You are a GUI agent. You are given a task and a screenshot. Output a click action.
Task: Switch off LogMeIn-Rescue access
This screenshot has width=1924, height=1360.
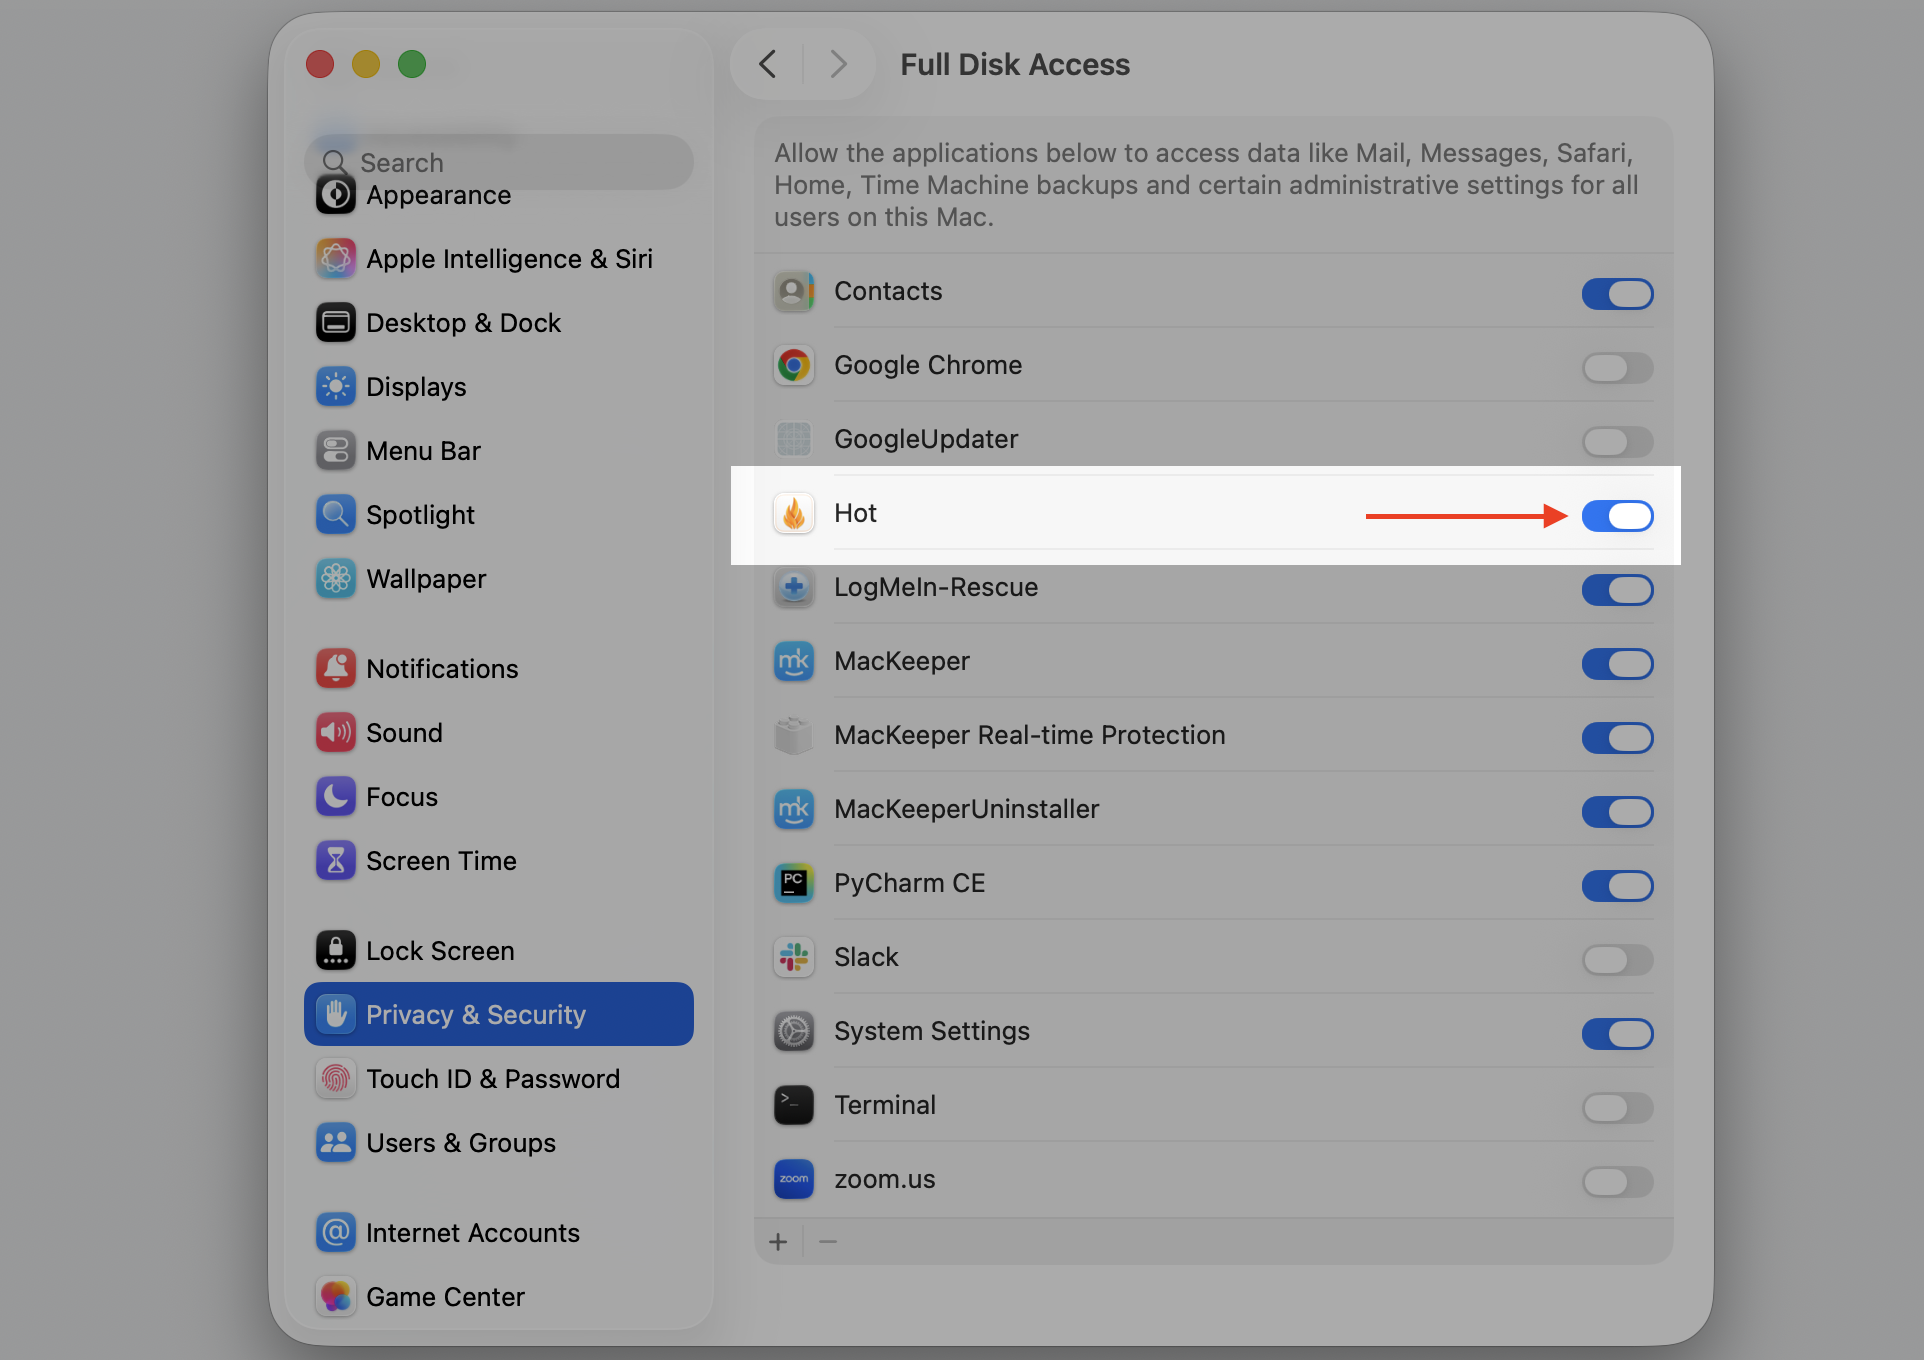point(1617,590)
